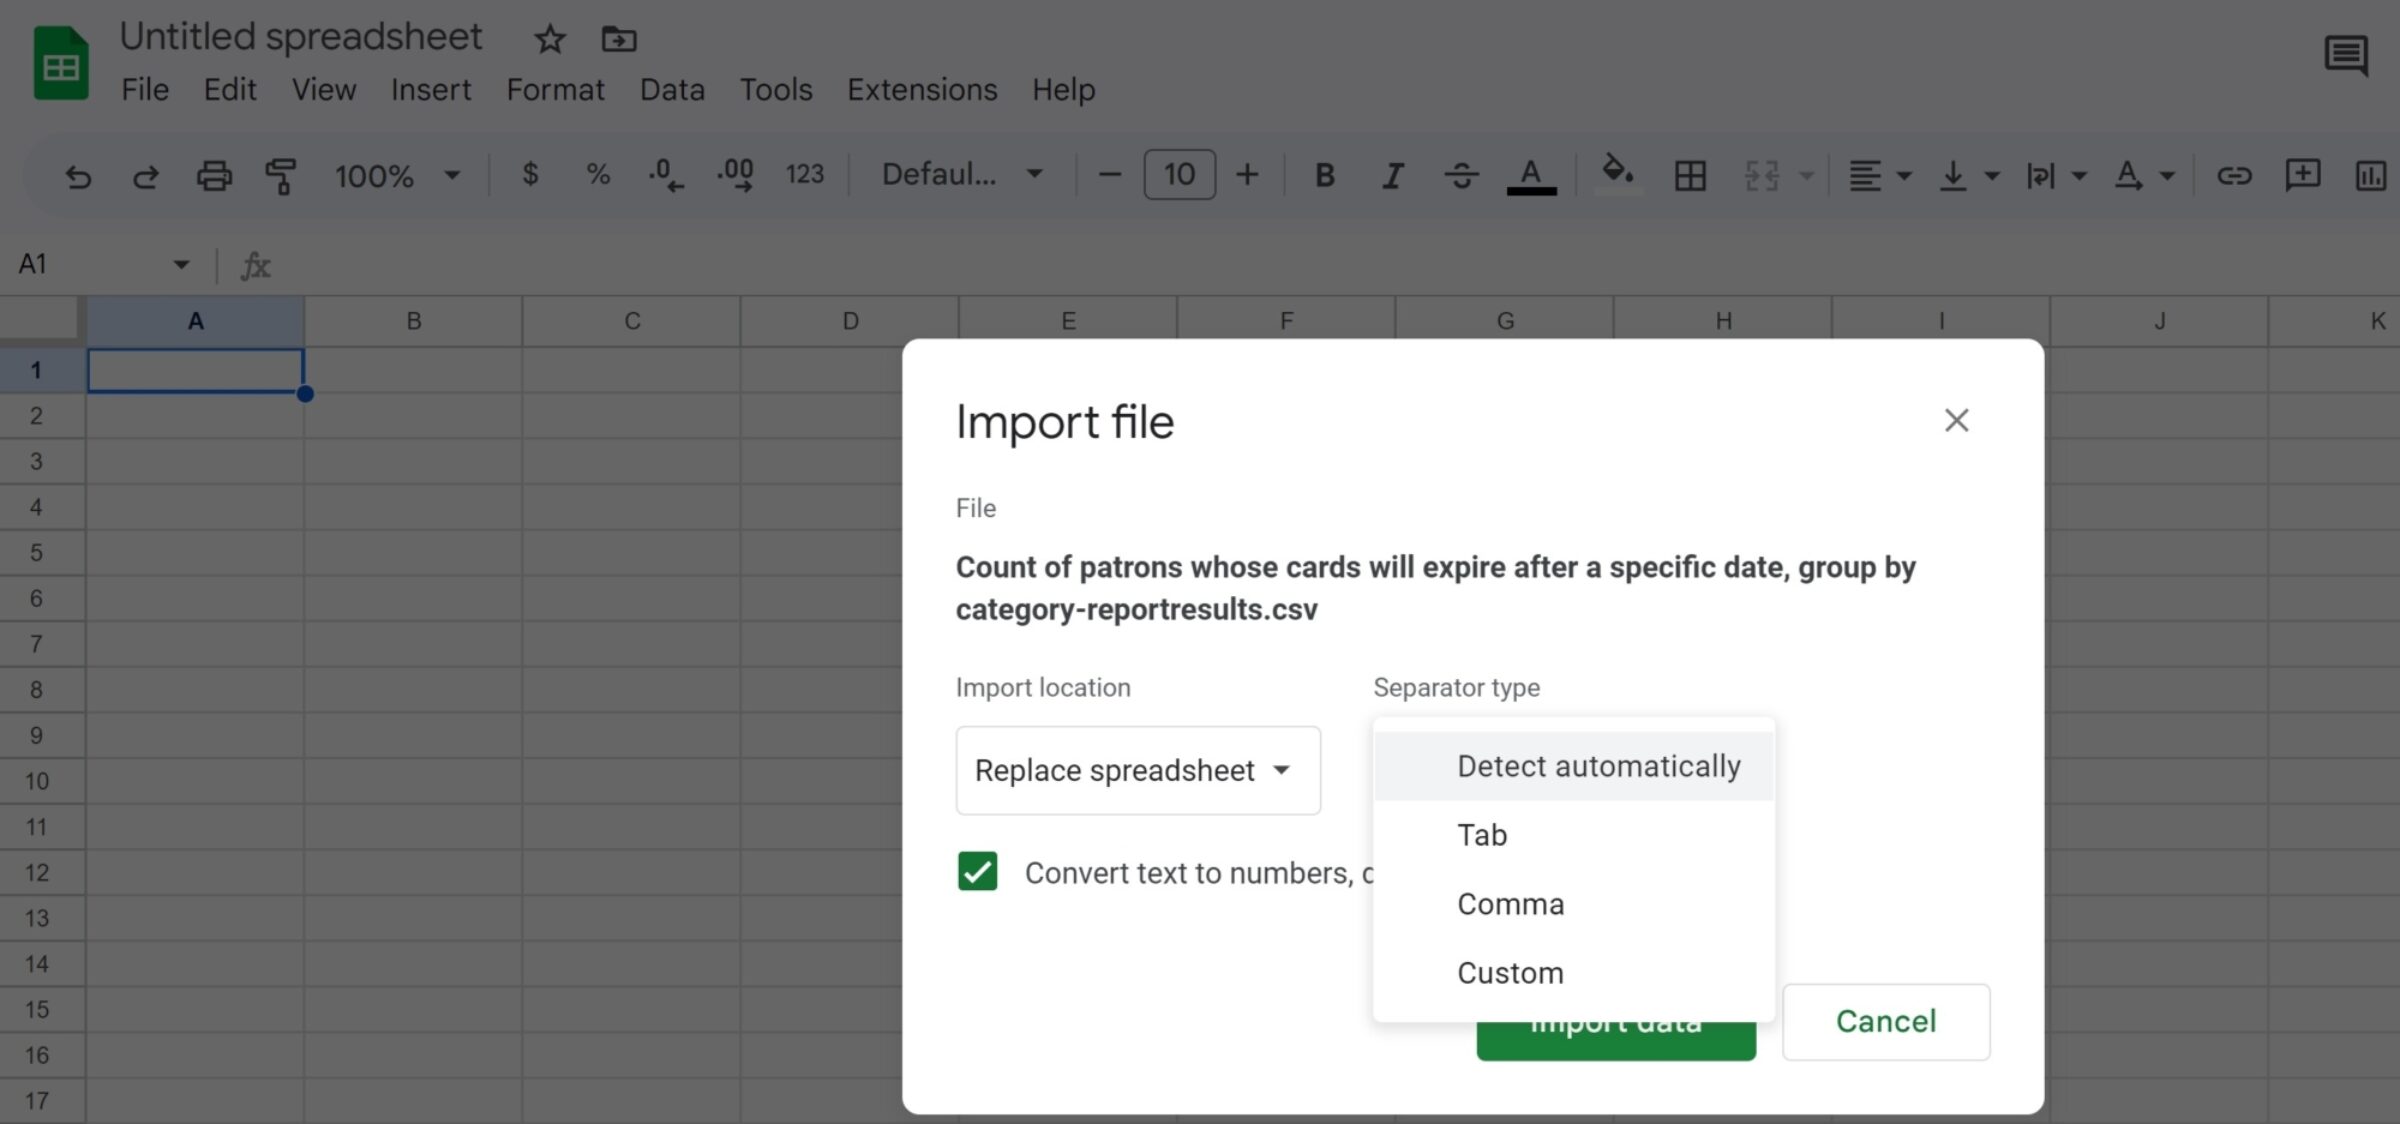Toggle strikethrough formatting icon
Viewport: 2400px width, 1124px height.
(1461, 176)
